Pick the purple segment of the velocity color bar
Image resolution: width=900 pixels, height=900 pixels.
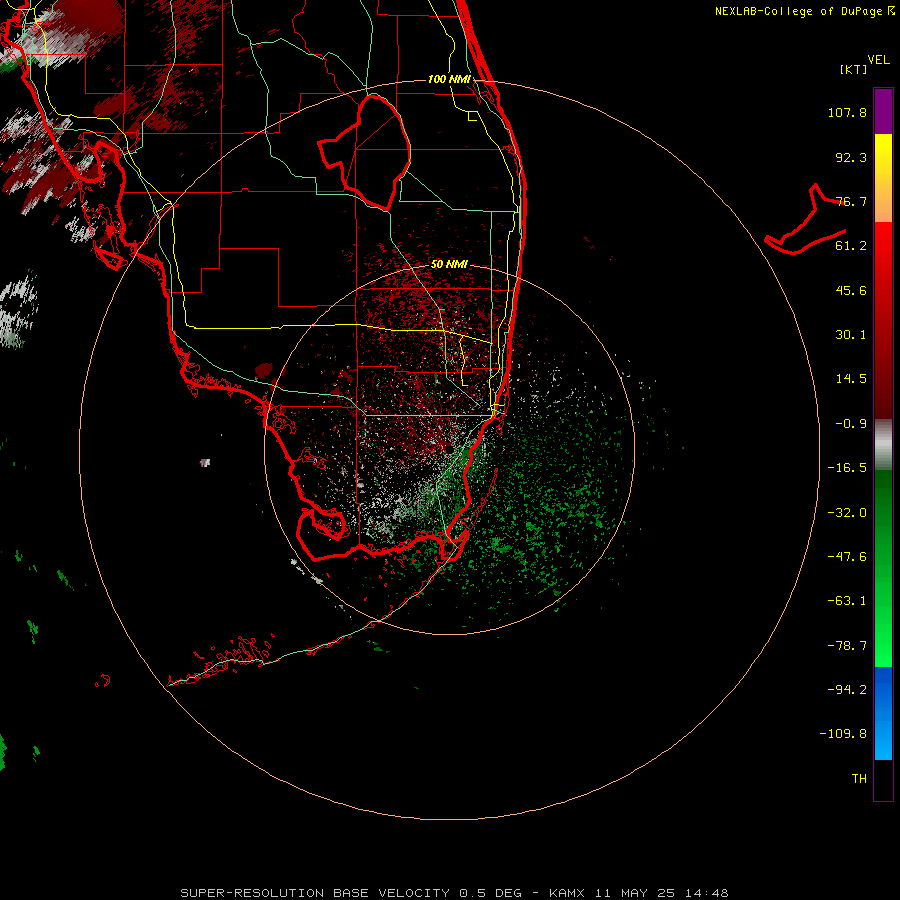pyautogui.click(x=883, y=111)
